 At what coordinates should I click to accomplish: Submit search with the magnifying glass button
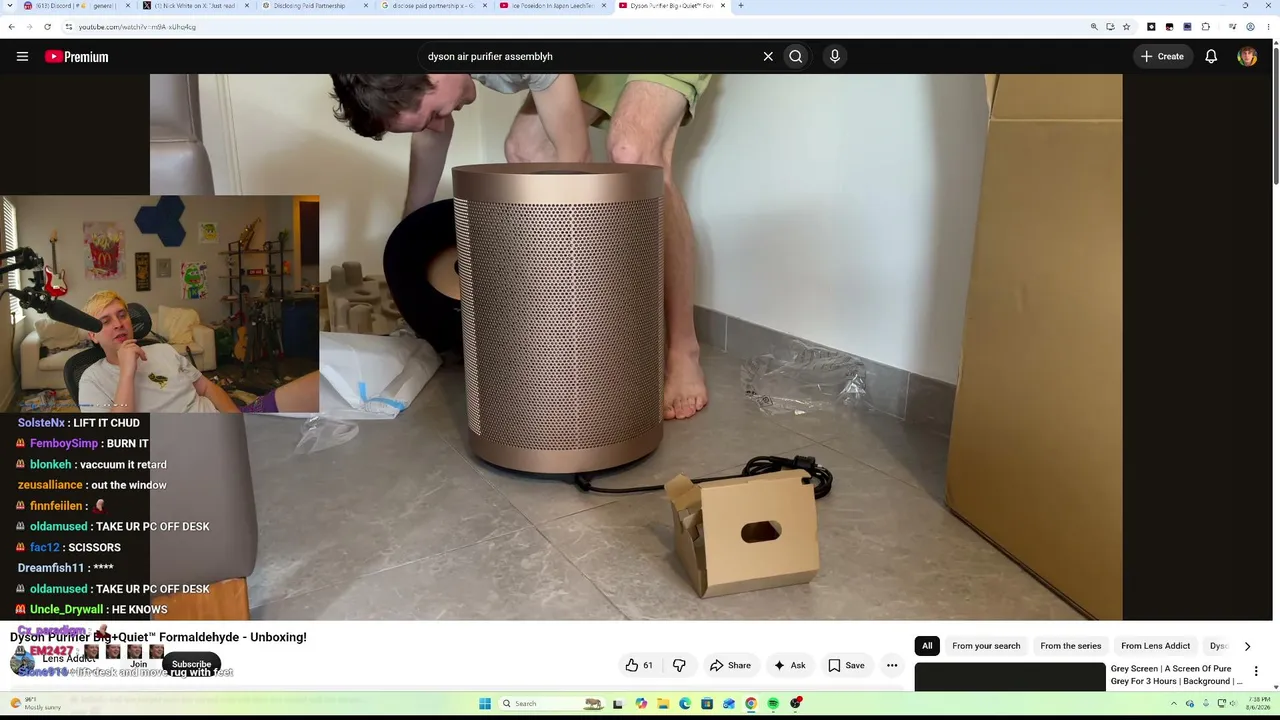click(x=796, y=57)
